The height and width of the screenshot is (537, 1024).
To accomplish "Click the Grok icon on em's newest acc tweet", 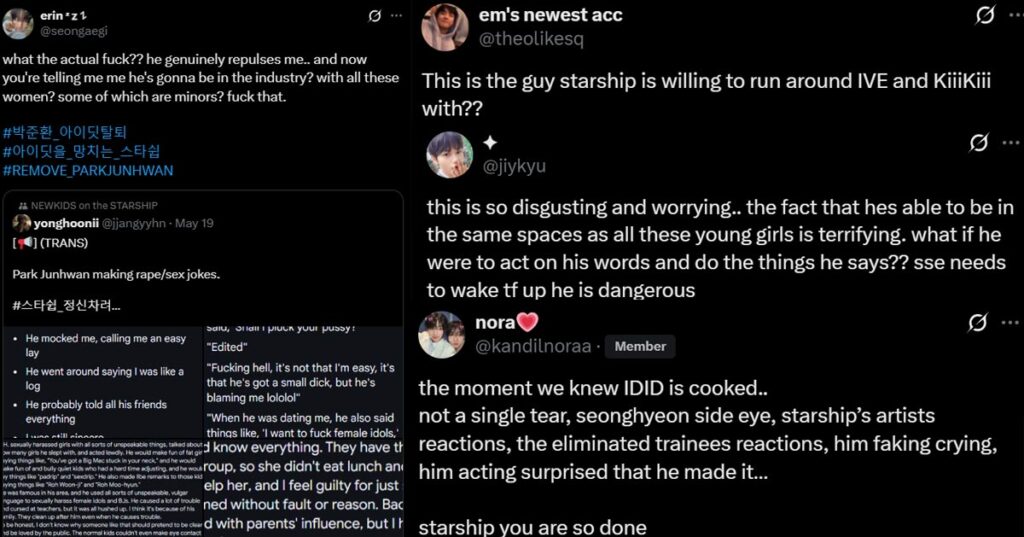I will [x=984, y=15].
